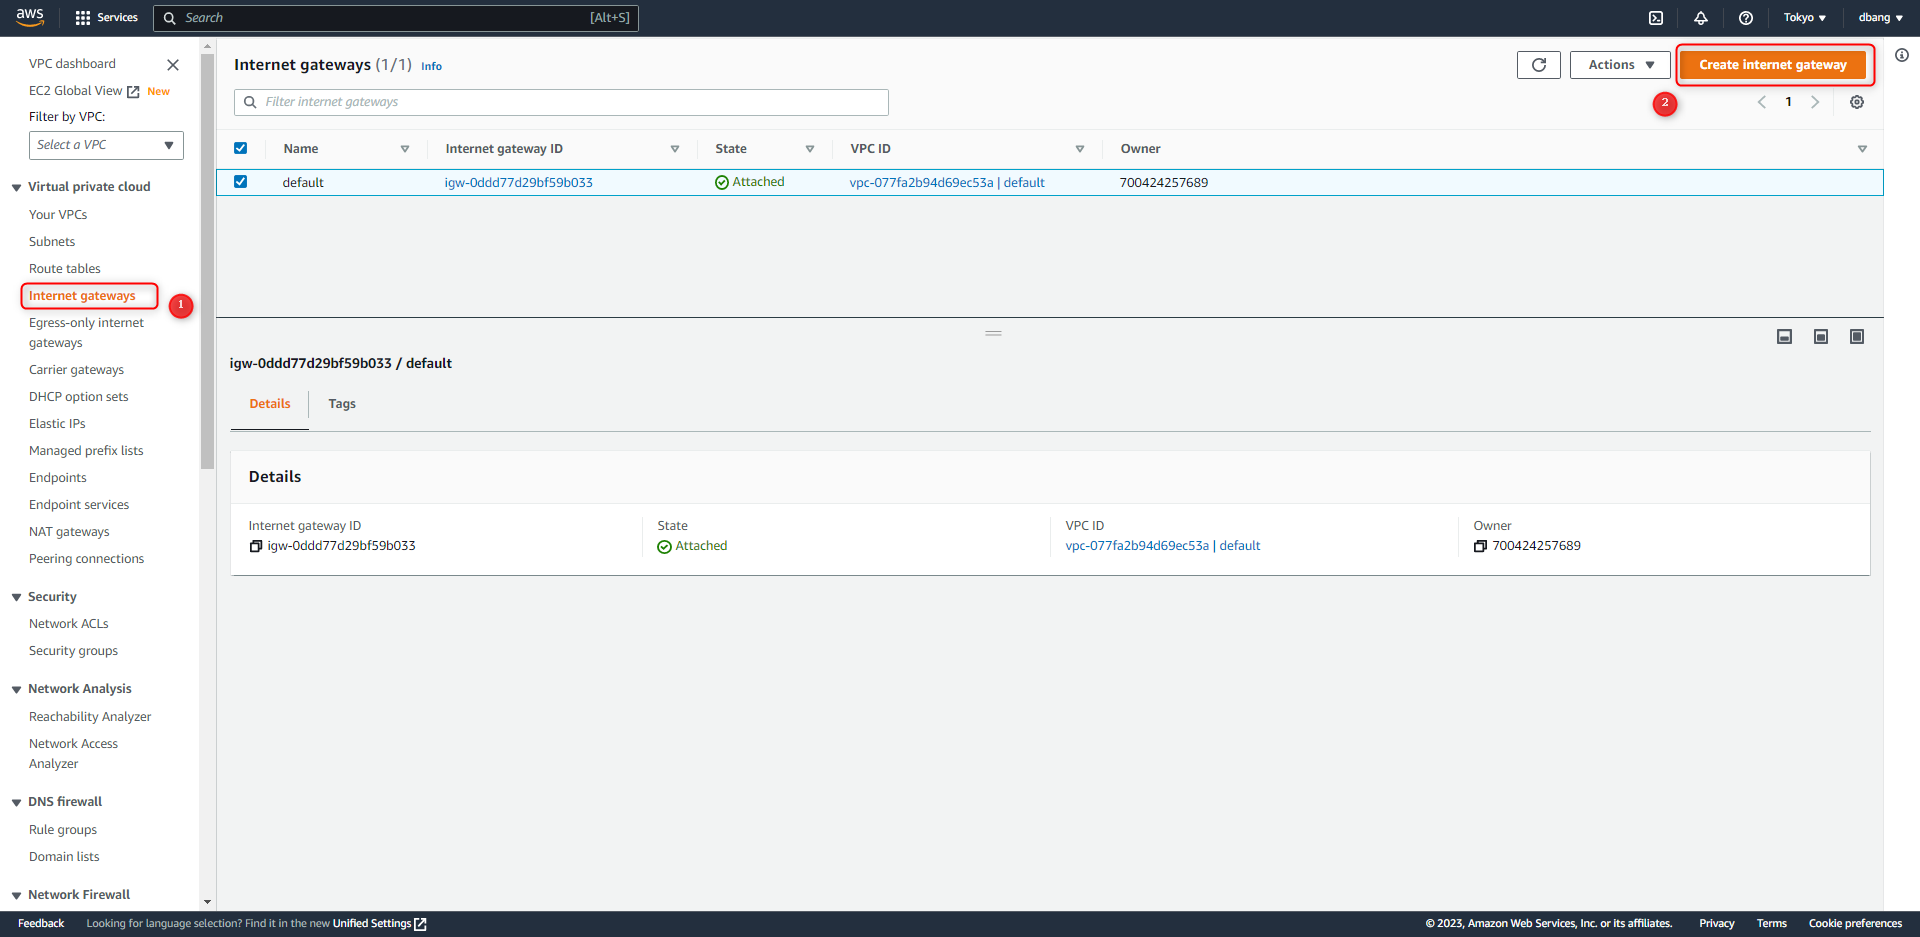Copy the Owner account ID in details
The height and width of the screenshot is (937, 1920).
coord(1480,546)
